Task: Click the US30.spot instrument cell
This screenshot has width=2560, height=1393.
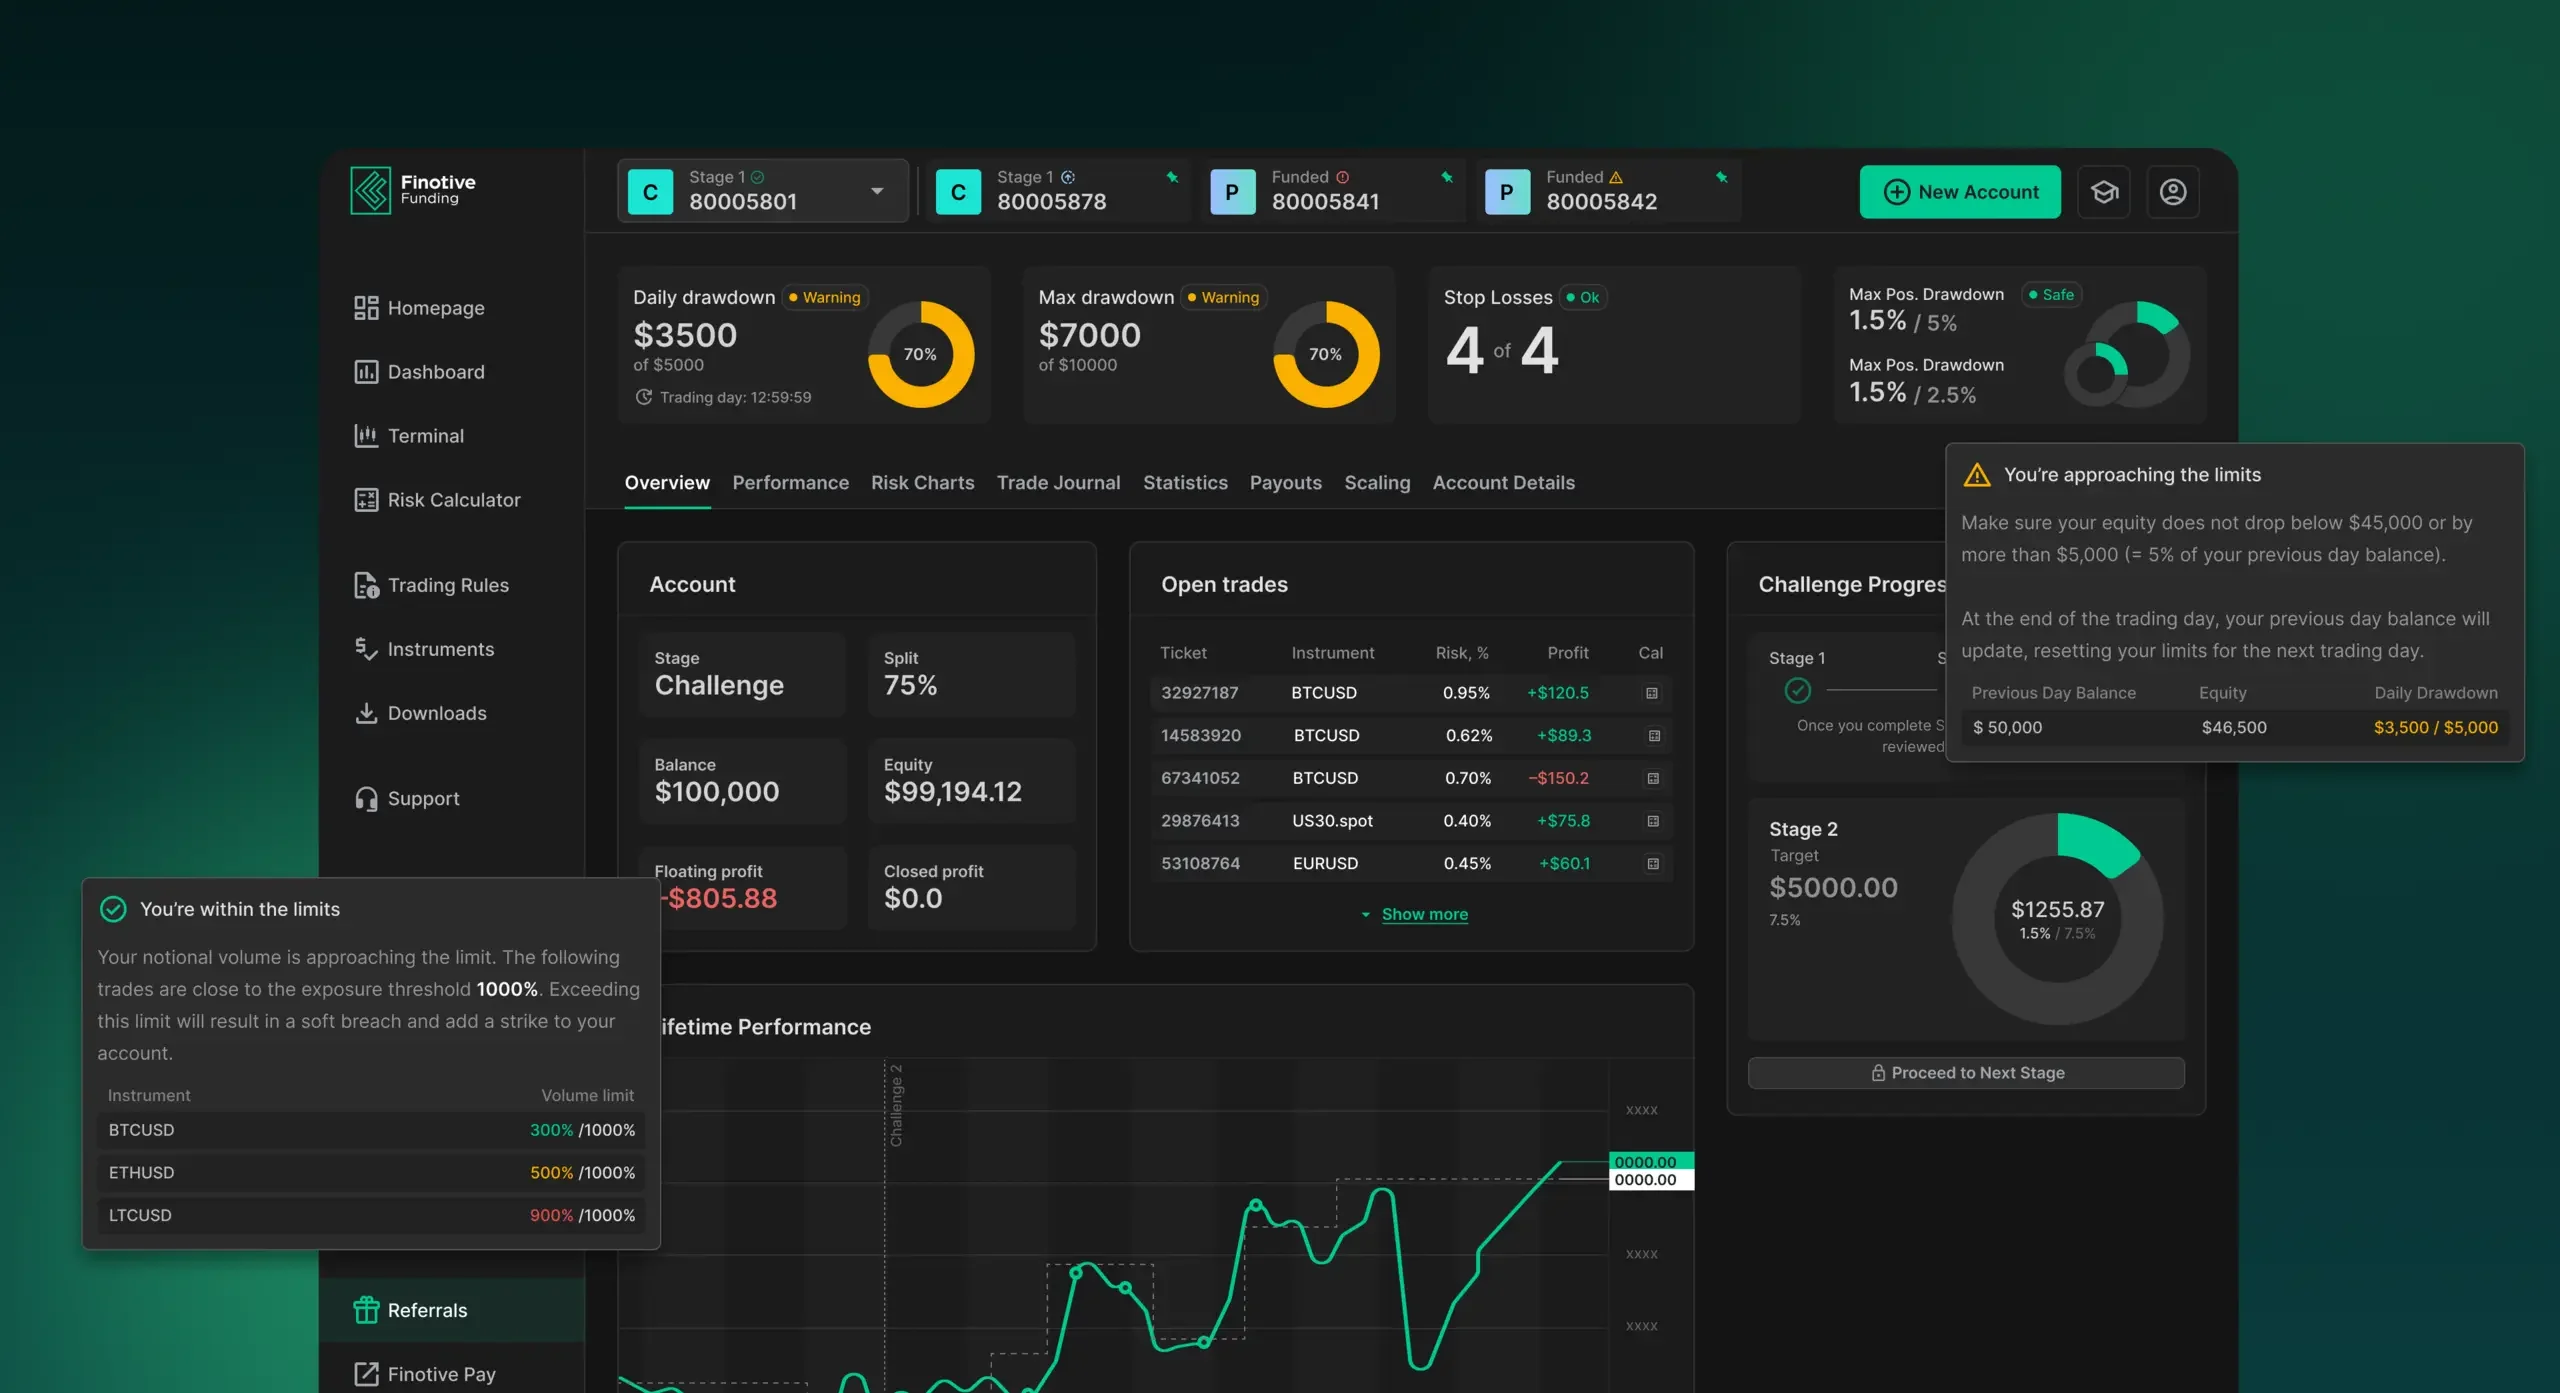Action: [x=1332, y=821]
